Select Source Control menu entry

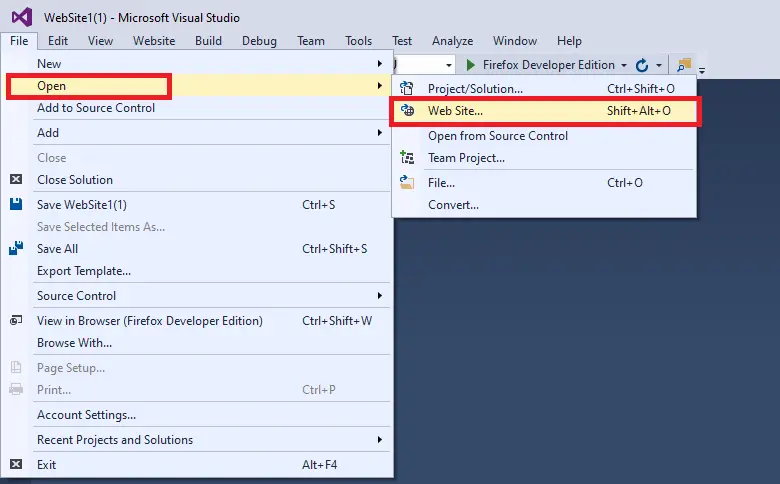click(197, 295)
